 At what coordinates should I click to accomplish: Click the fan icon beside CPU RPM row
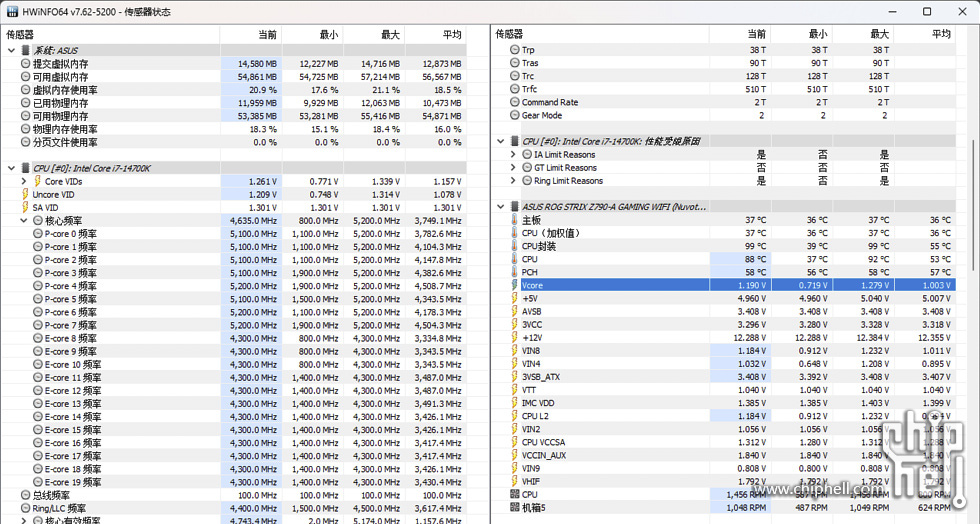tap(514, 495)
